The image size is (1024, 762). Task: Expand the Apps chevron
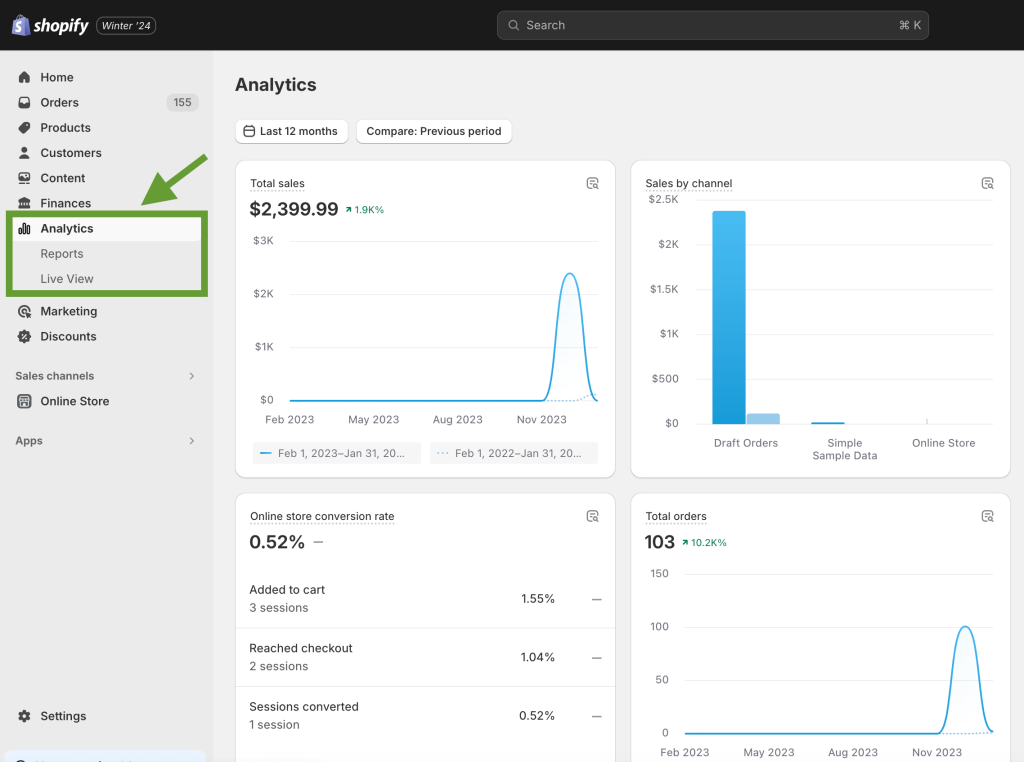(x=191, y=441)
